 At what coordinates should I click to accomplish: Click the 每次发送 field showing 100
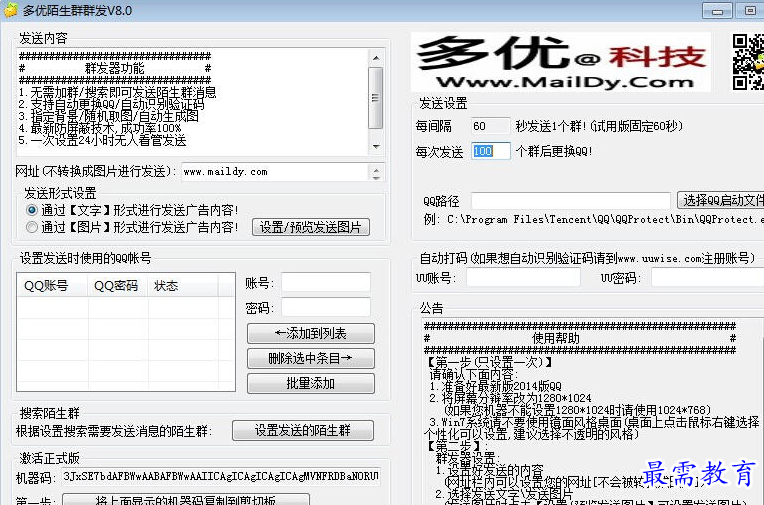click(x=491, y=151)
